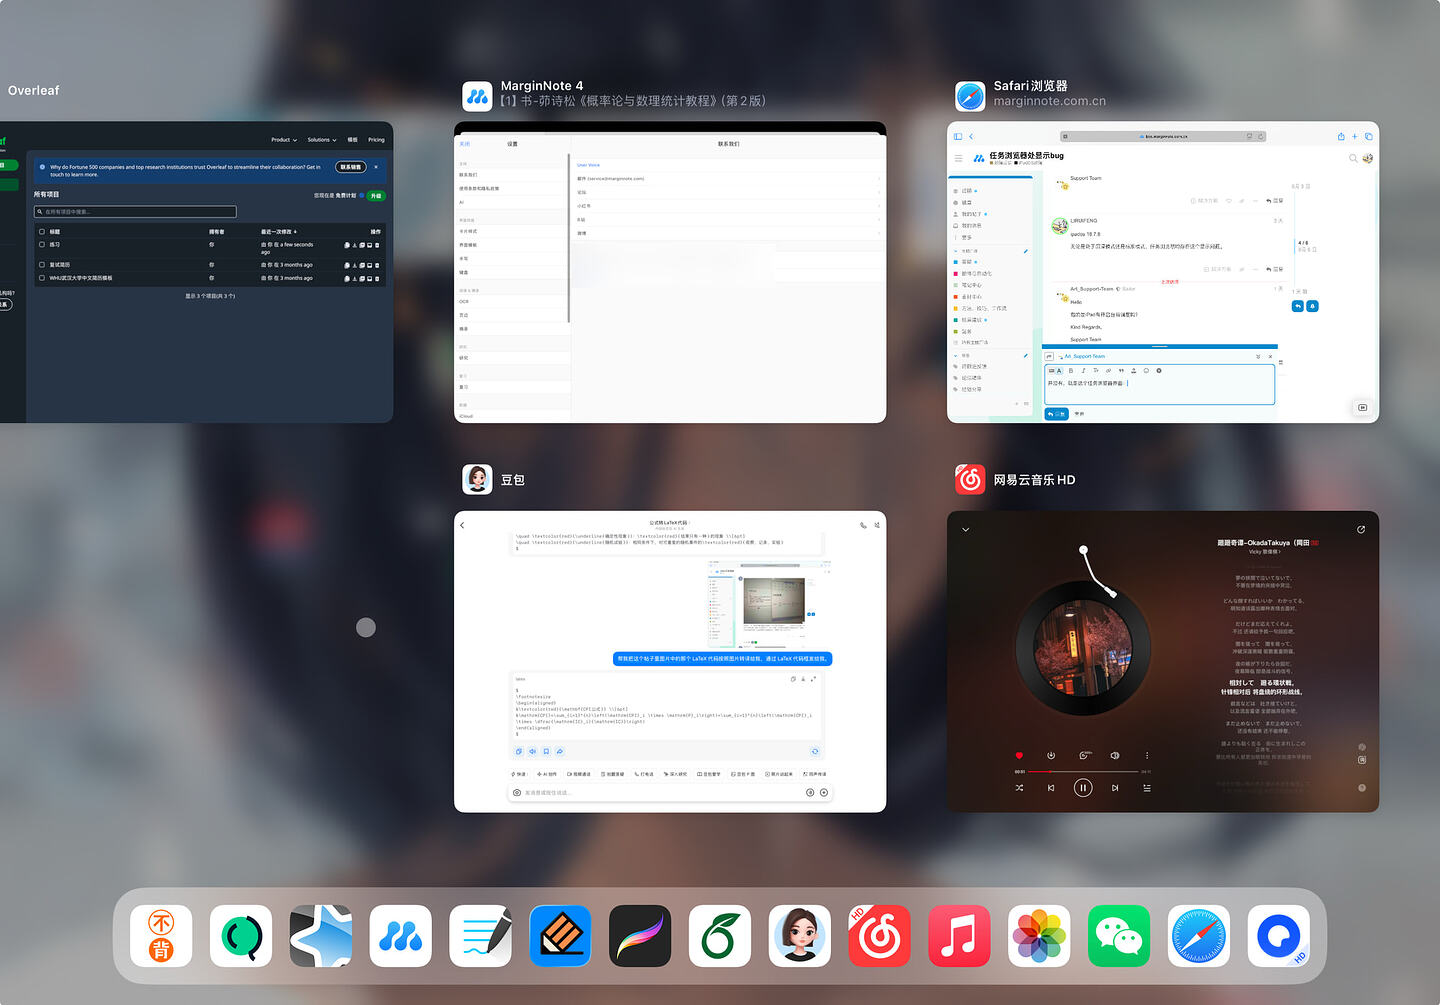Launch Apple Music from the dock
Screen dimensions: 1440x1005
point(959,936)
